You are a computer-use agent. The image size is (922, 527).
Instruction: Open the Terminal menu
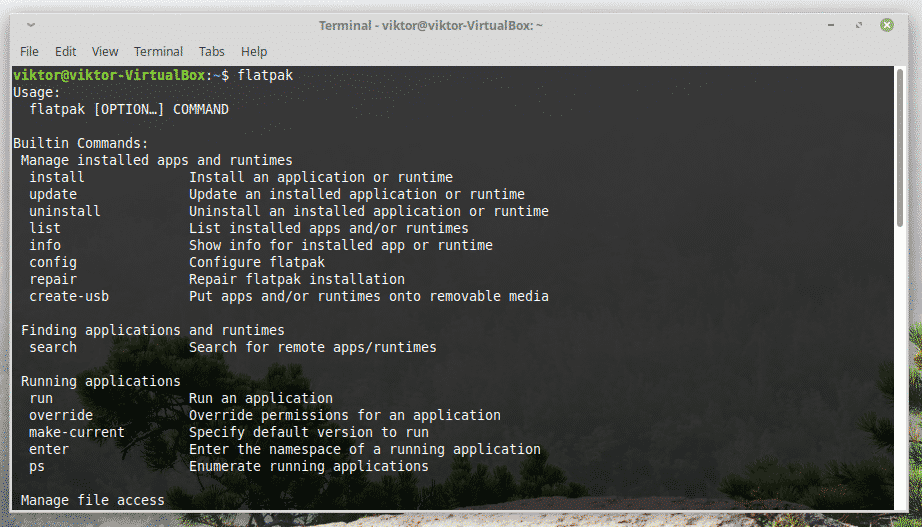158,52
